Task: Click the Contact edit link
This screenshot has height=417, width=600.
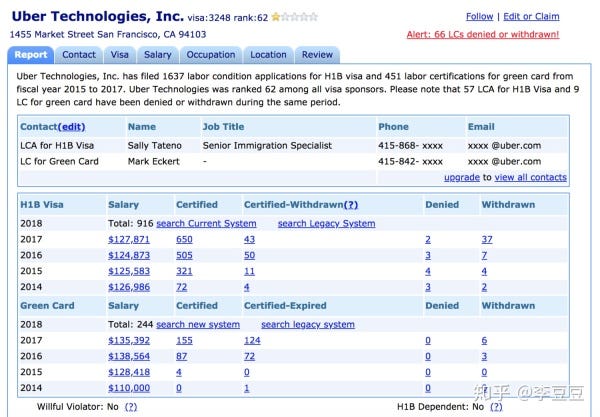Action: 71,127
